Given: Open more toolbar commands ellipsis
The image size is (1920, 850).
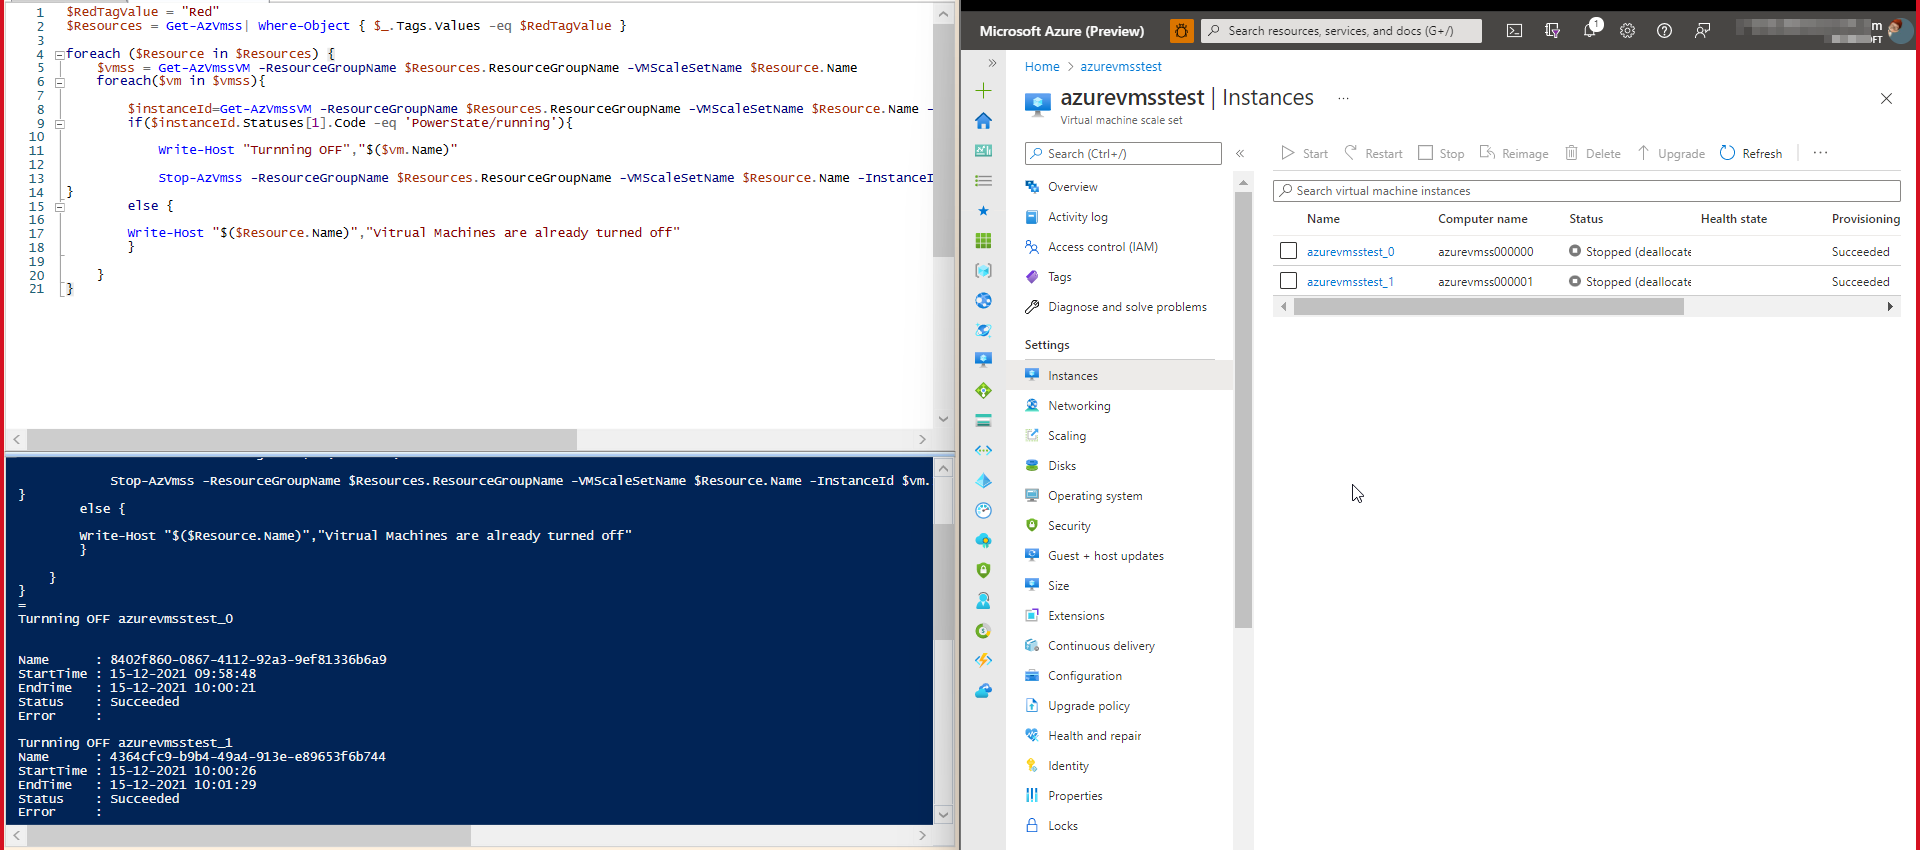Looking at the screenshot, I should click(x=1820, y=153).
